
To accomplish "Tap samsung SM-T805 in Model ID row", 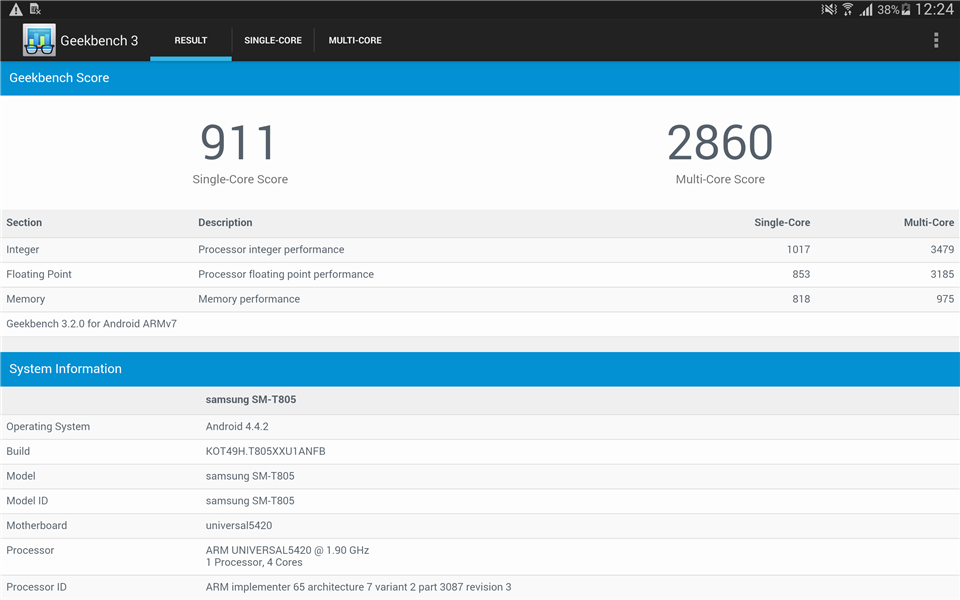I will pos(250,501).
